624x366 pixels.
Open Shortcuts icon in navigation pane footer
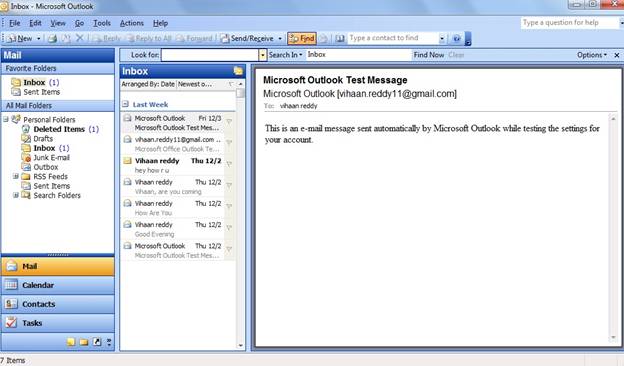[97, 342]
